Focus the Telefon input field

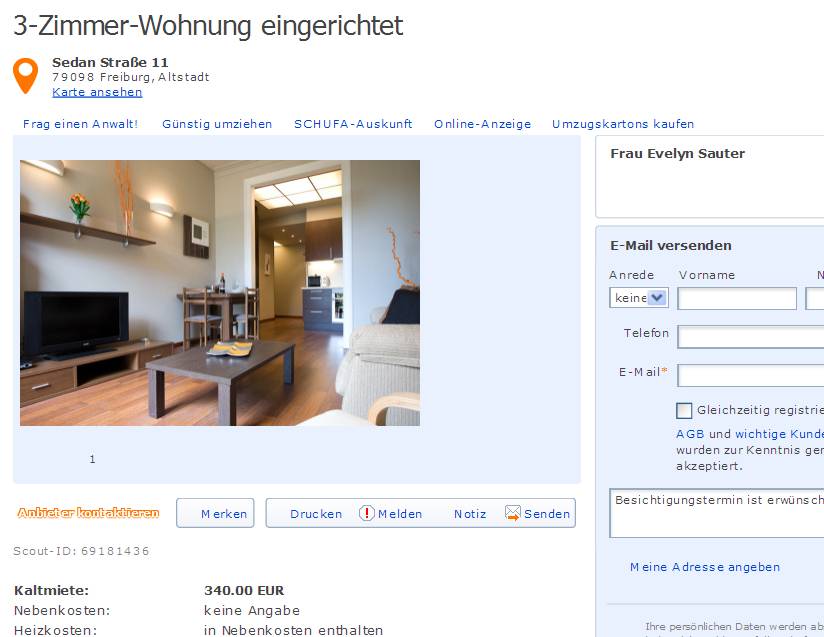751,337
